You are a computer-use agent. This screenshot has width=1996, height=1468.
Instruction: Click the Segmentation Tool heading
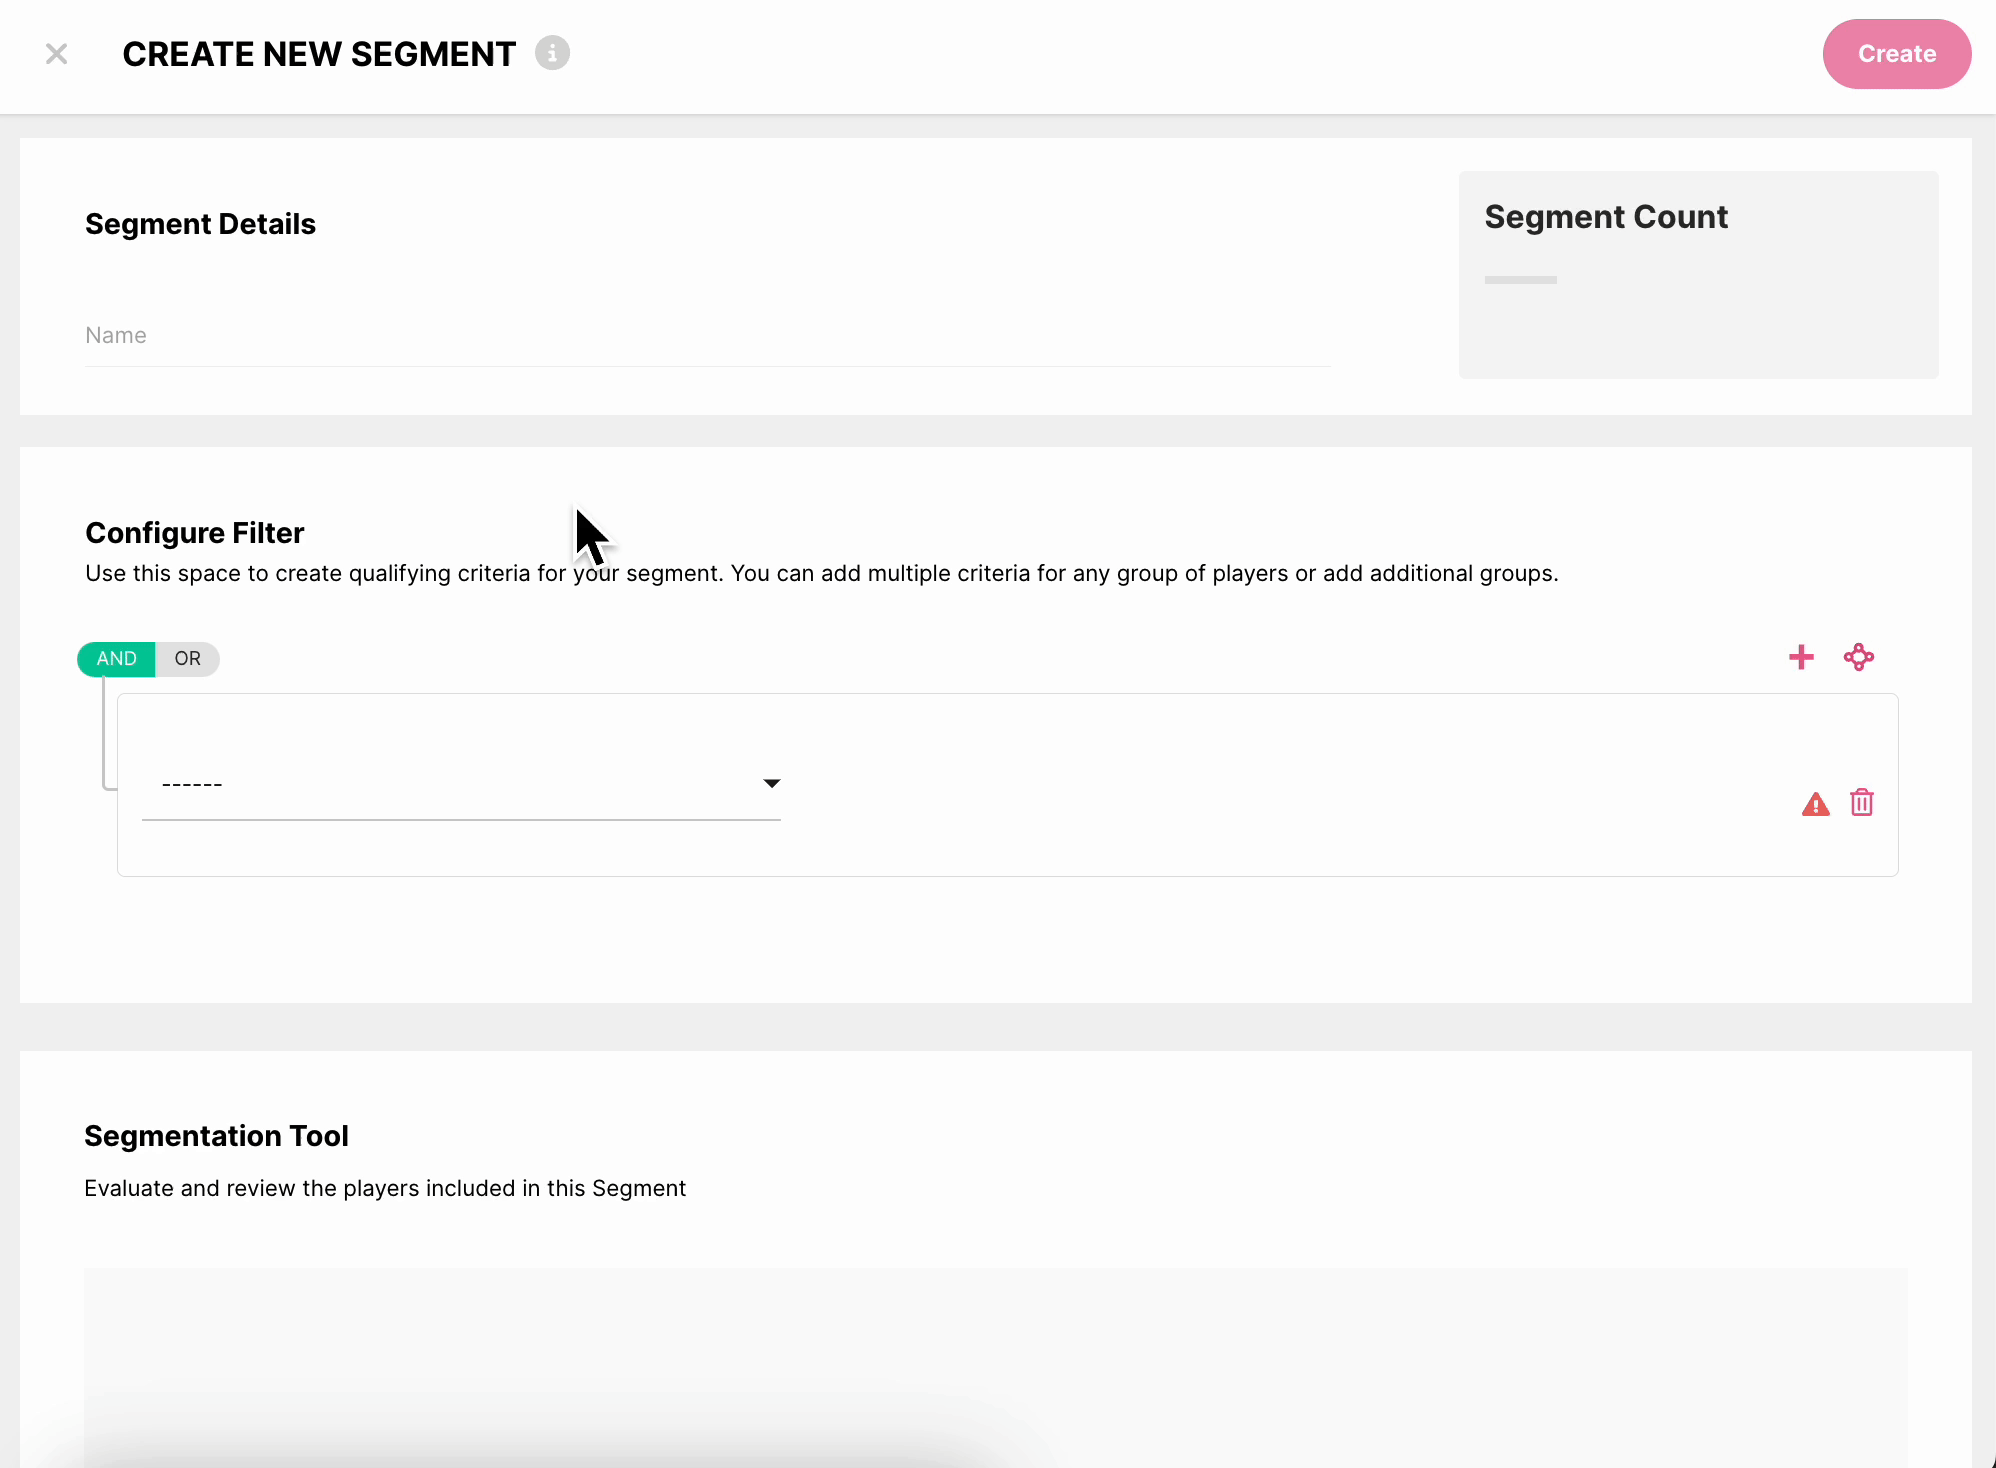coord(216,1136)
